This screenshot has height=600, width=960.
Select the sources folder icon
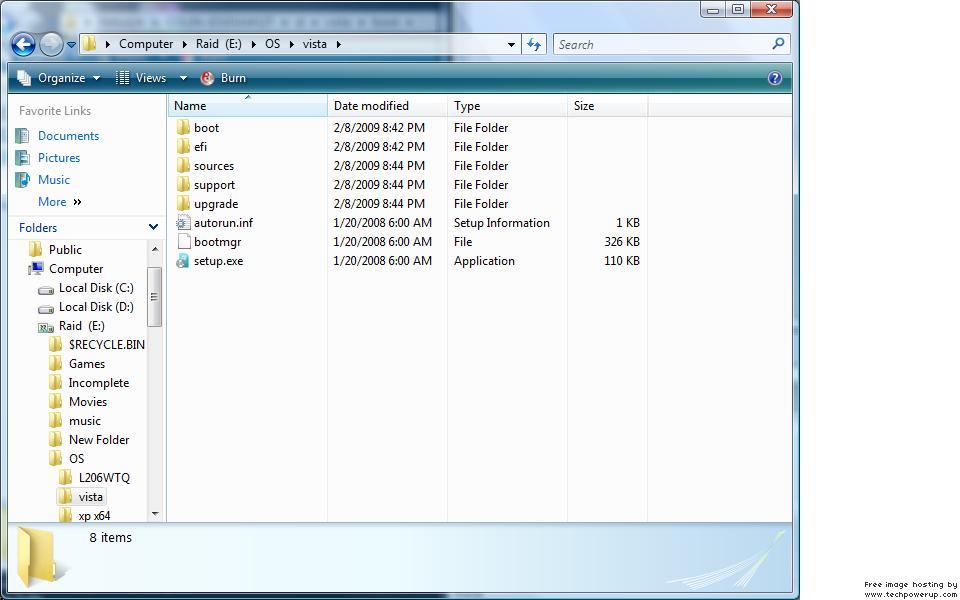[184, 165]
